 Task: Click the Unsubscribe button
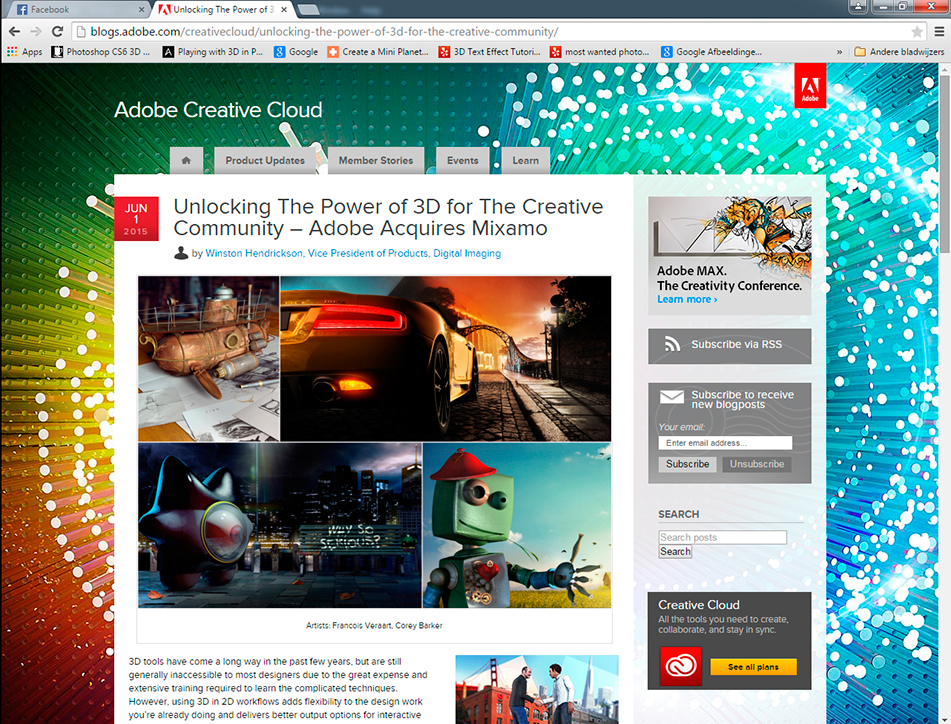point(757,464)
